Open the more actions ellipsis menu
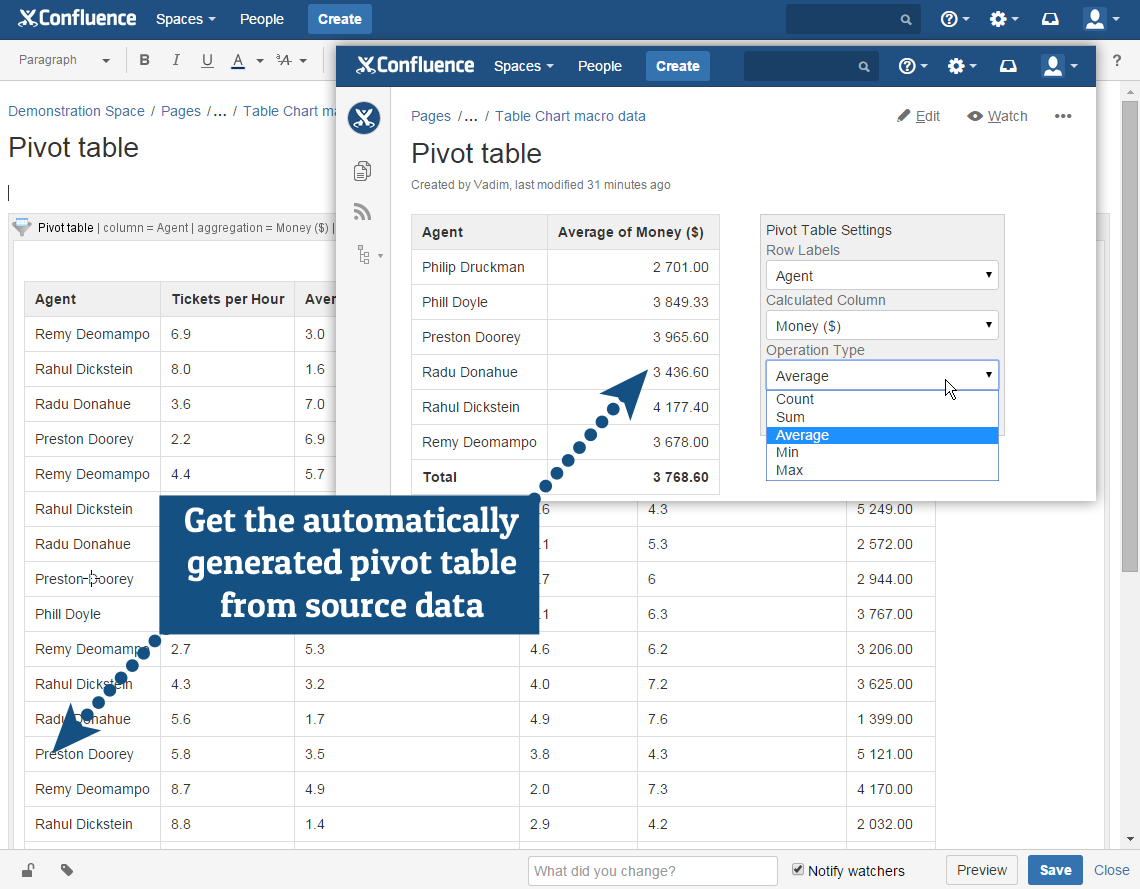This screenshot has width=1140, height=889. [x=1063, y=116]
